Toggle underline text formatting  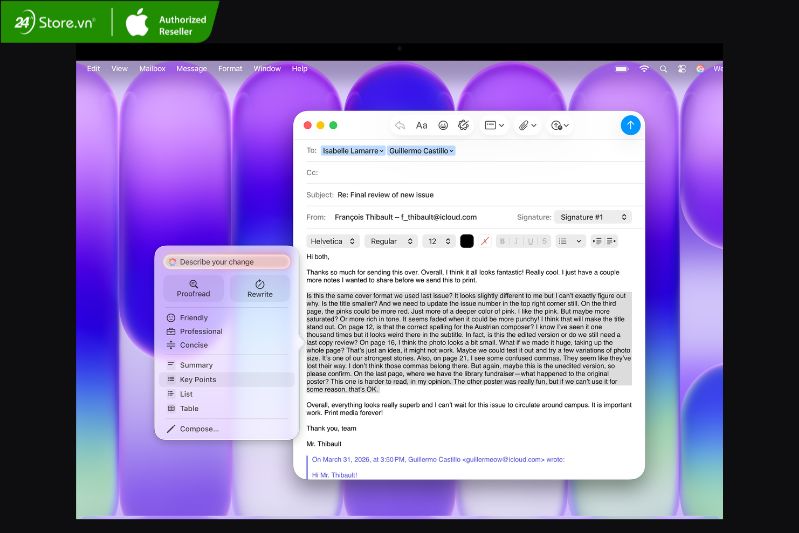[530, 241]
